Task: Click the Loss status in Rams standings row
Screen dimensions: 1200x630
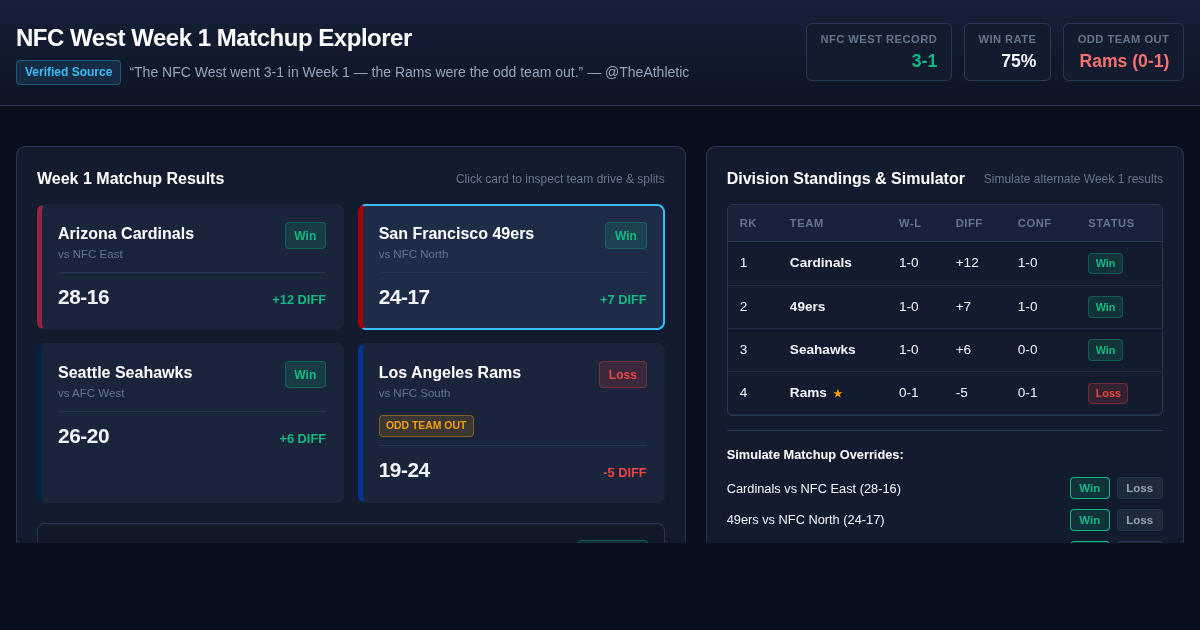Action: click(1108, 393)
